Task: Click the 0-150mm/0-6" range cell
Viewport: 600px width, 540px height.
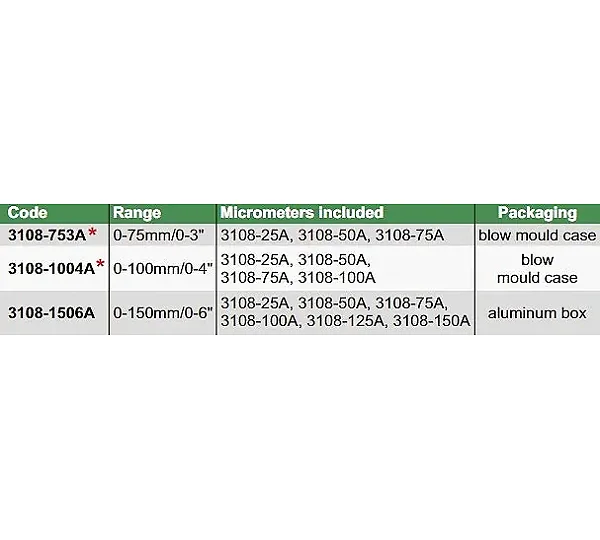Action: (x=163, y=313)
